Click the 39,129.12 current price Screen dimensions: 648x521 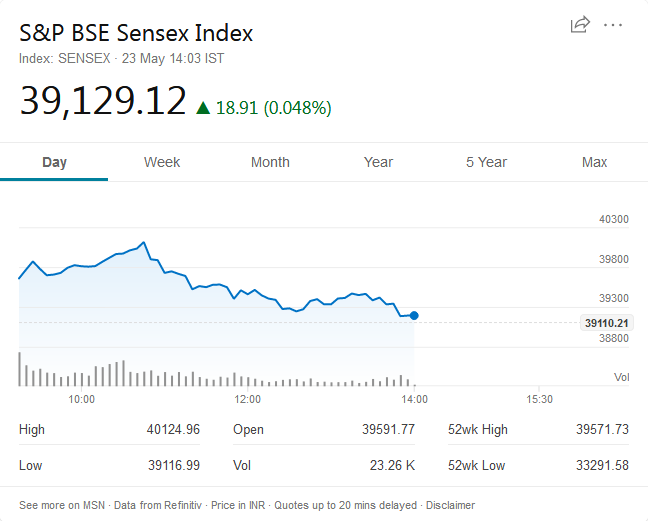(x=103, y=101)
